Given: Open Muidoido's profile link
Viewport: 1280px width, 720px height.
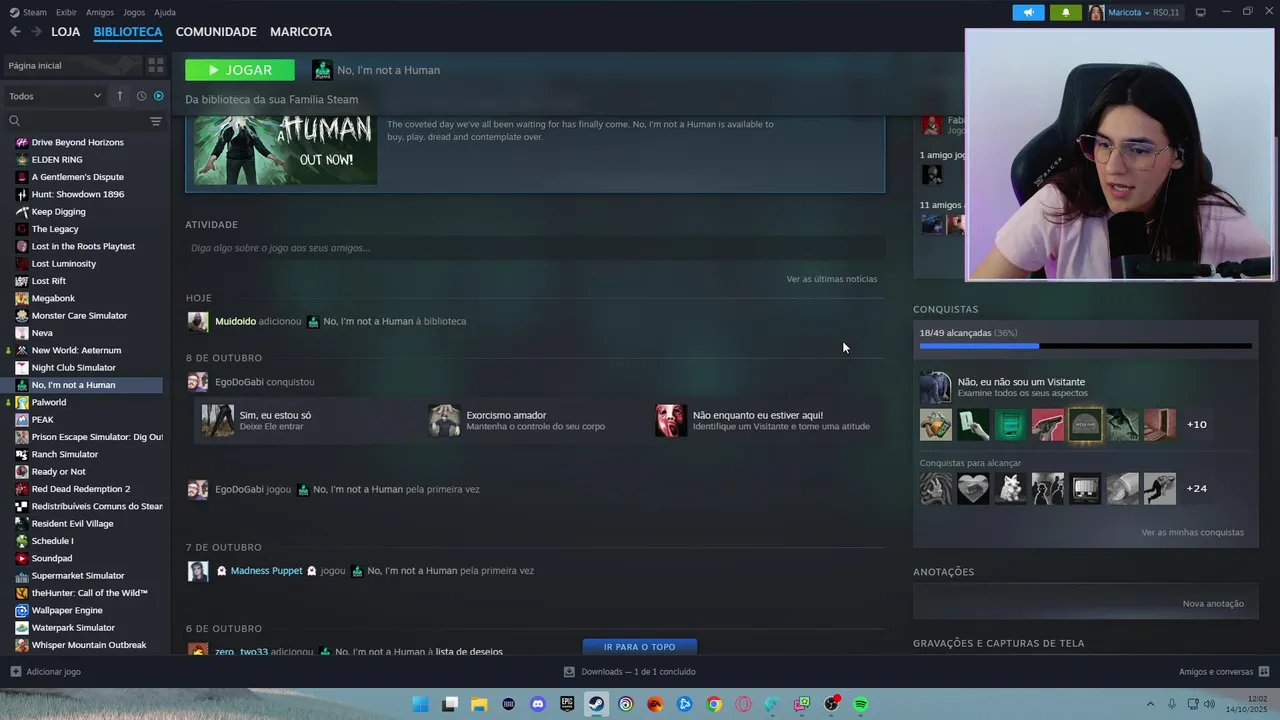Looking at the screenshot, I should point(236,321).
